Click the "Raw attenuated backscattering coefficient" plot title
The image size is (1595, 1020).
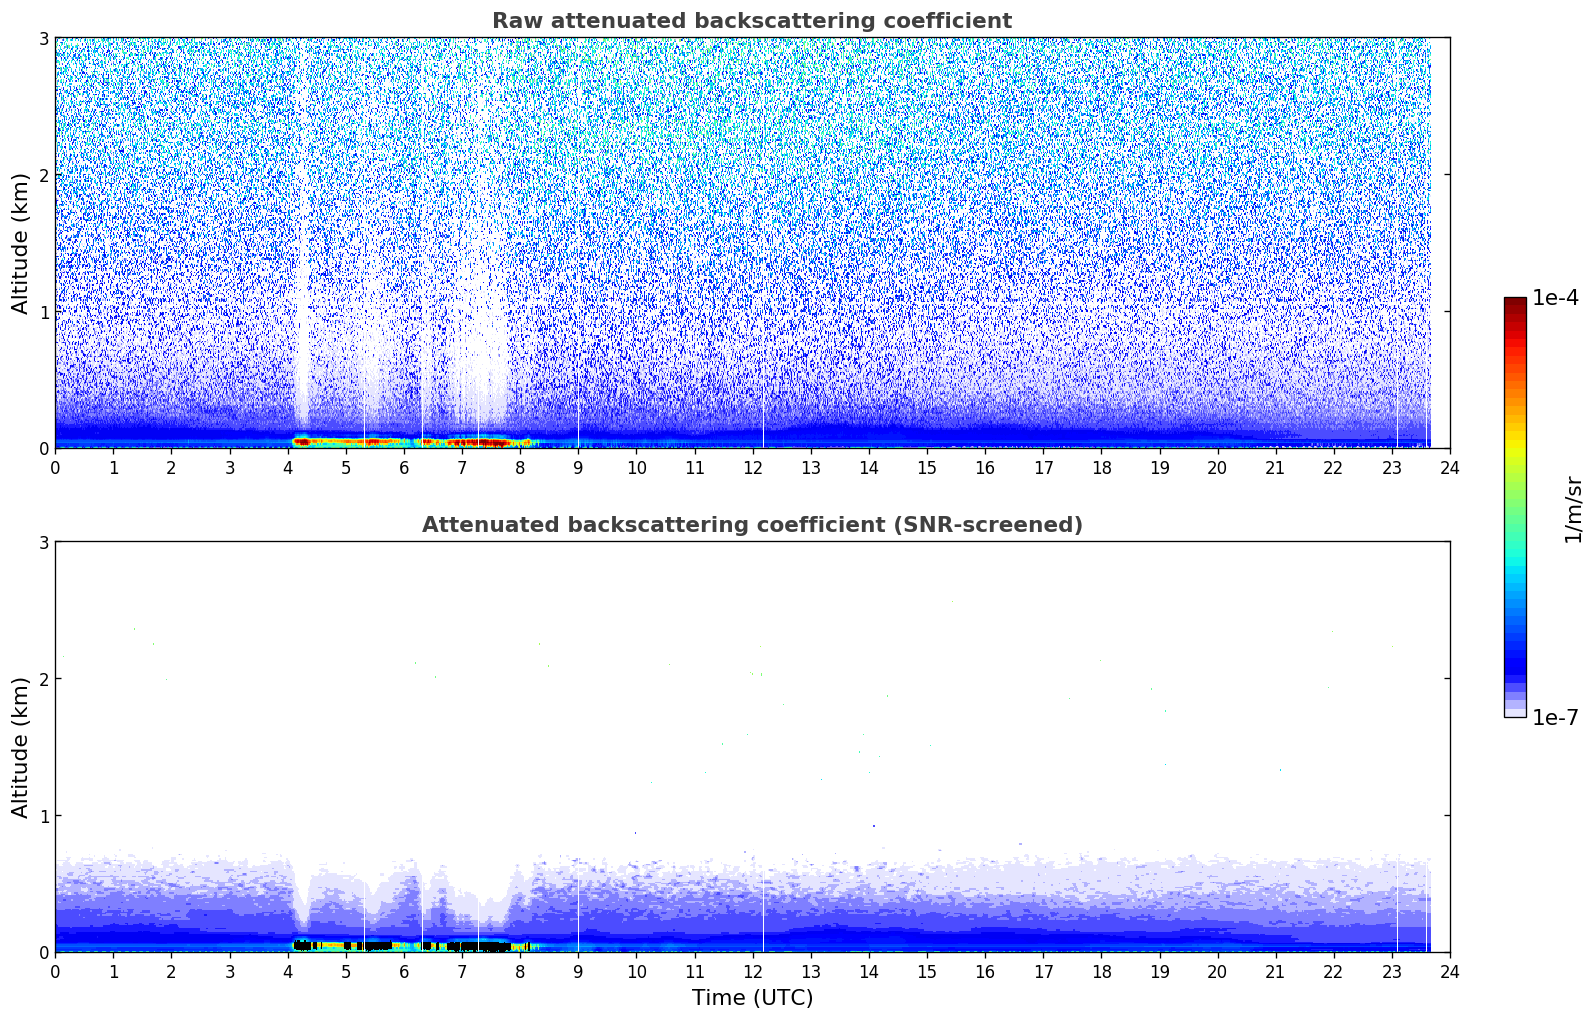point(751,21)
